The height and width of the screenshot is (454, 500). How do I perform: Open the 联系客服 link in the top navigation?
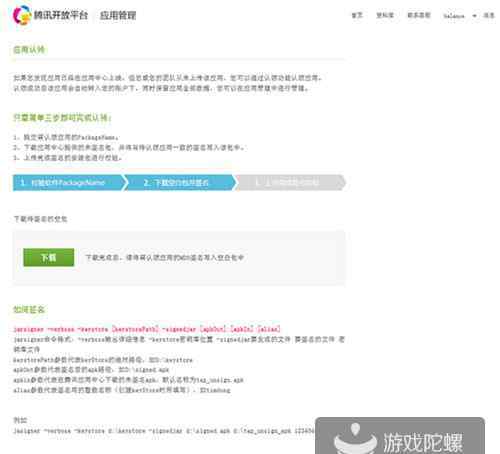pos(419,15)
